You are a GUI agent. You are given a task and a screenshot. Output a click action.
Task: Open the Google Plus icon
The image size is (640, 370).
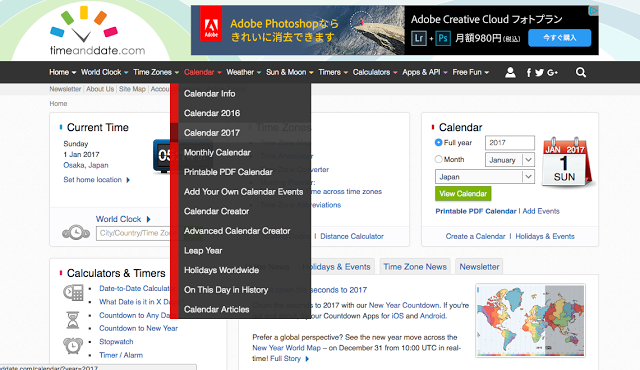coord(552,73)
